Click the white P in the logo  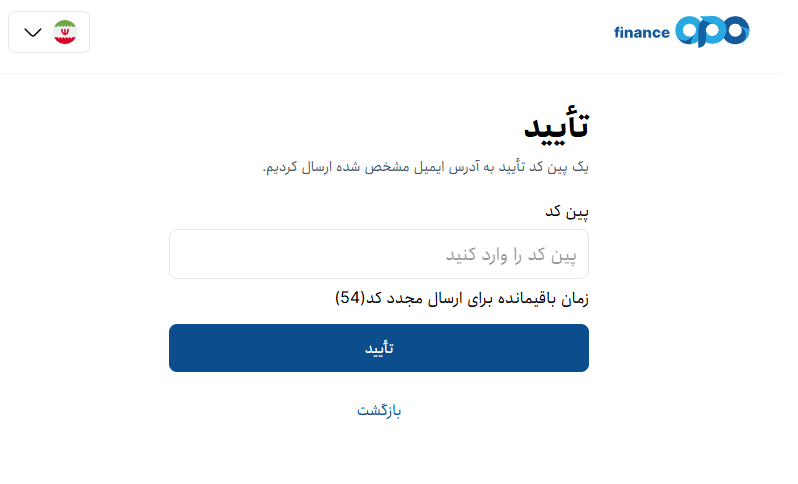(712, 32)
